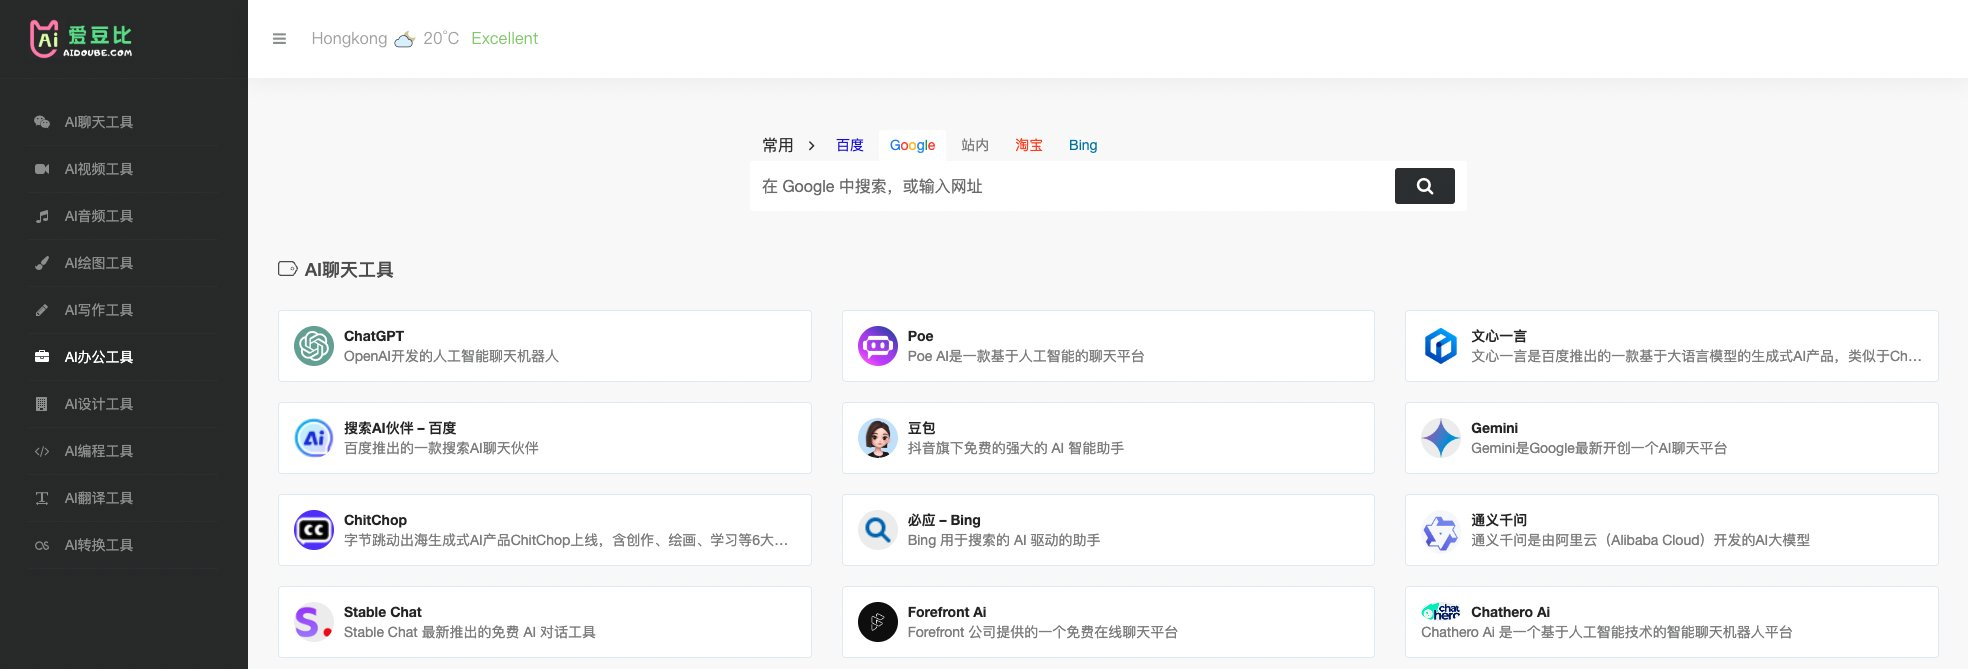Screen dimensions: 1968x669
Task: Click the code brackets icon beside AI编程工具
Action: (x=42, y=451)
